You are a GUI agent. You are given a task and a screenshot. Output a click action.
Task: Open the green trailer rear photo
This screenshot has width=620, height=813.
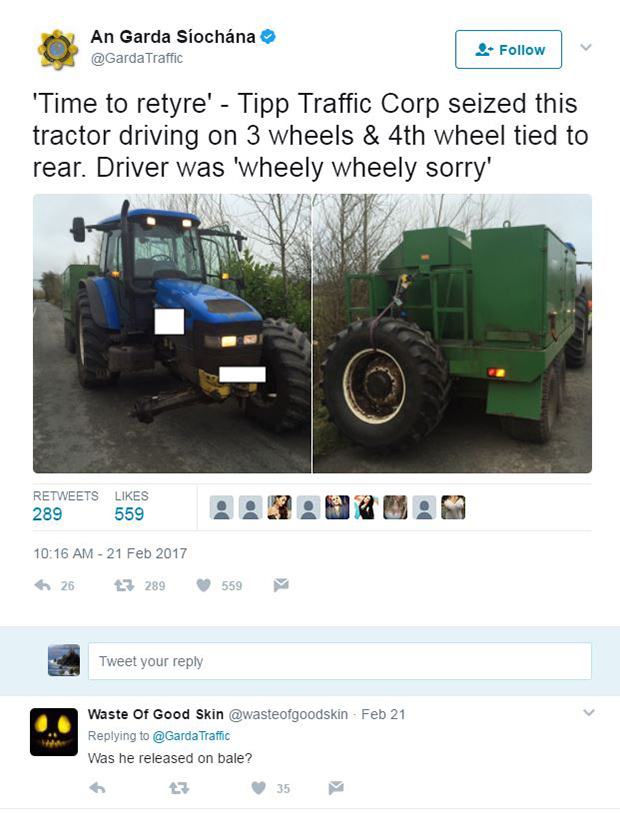[452, 333]
